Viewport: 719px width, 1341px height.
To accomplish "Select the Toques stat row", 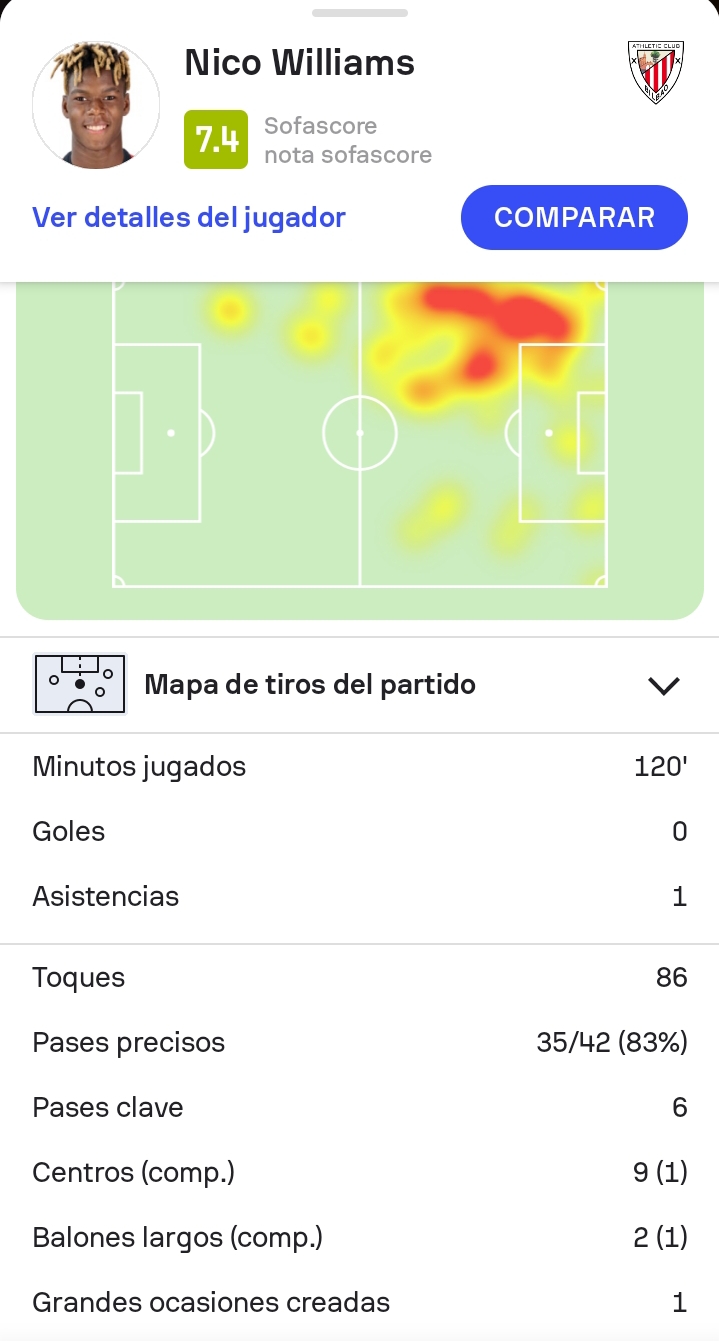I will coord(359,977).
